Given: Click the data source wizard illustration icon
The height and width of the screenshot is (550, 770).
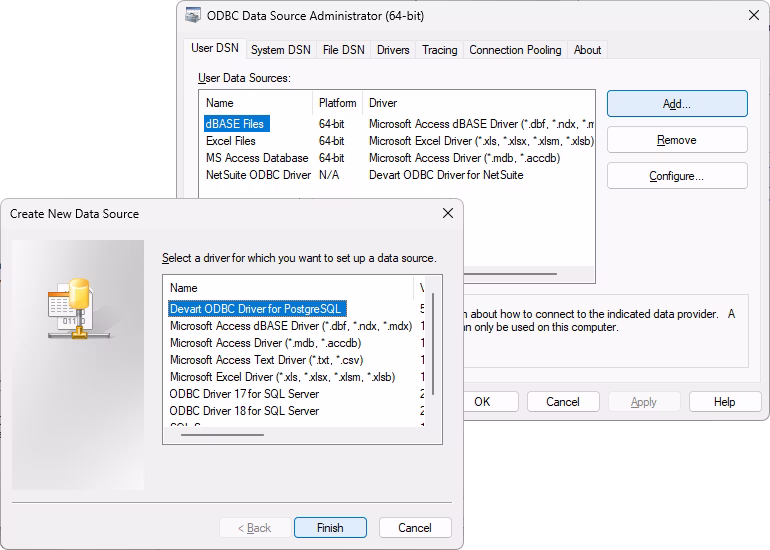Looking at the screenshot, I should (x=79, y=308).
